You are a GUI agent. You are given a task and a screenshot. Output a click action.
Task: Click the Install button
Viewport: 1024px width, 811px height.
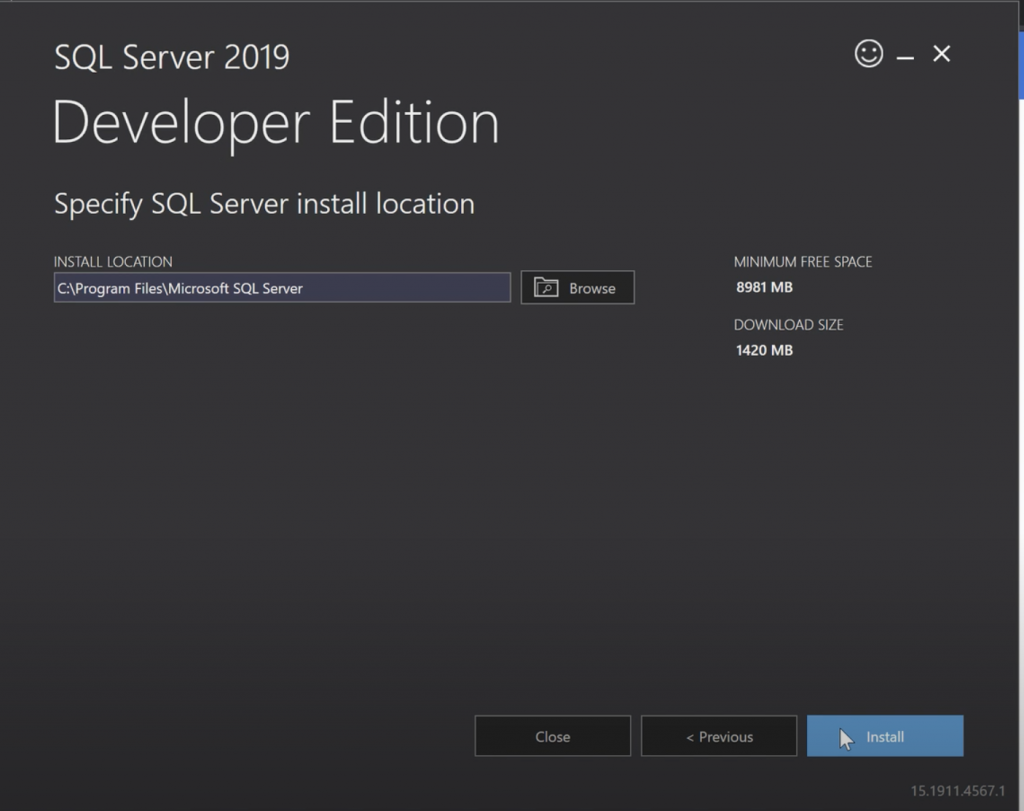[x=885, y=736]
